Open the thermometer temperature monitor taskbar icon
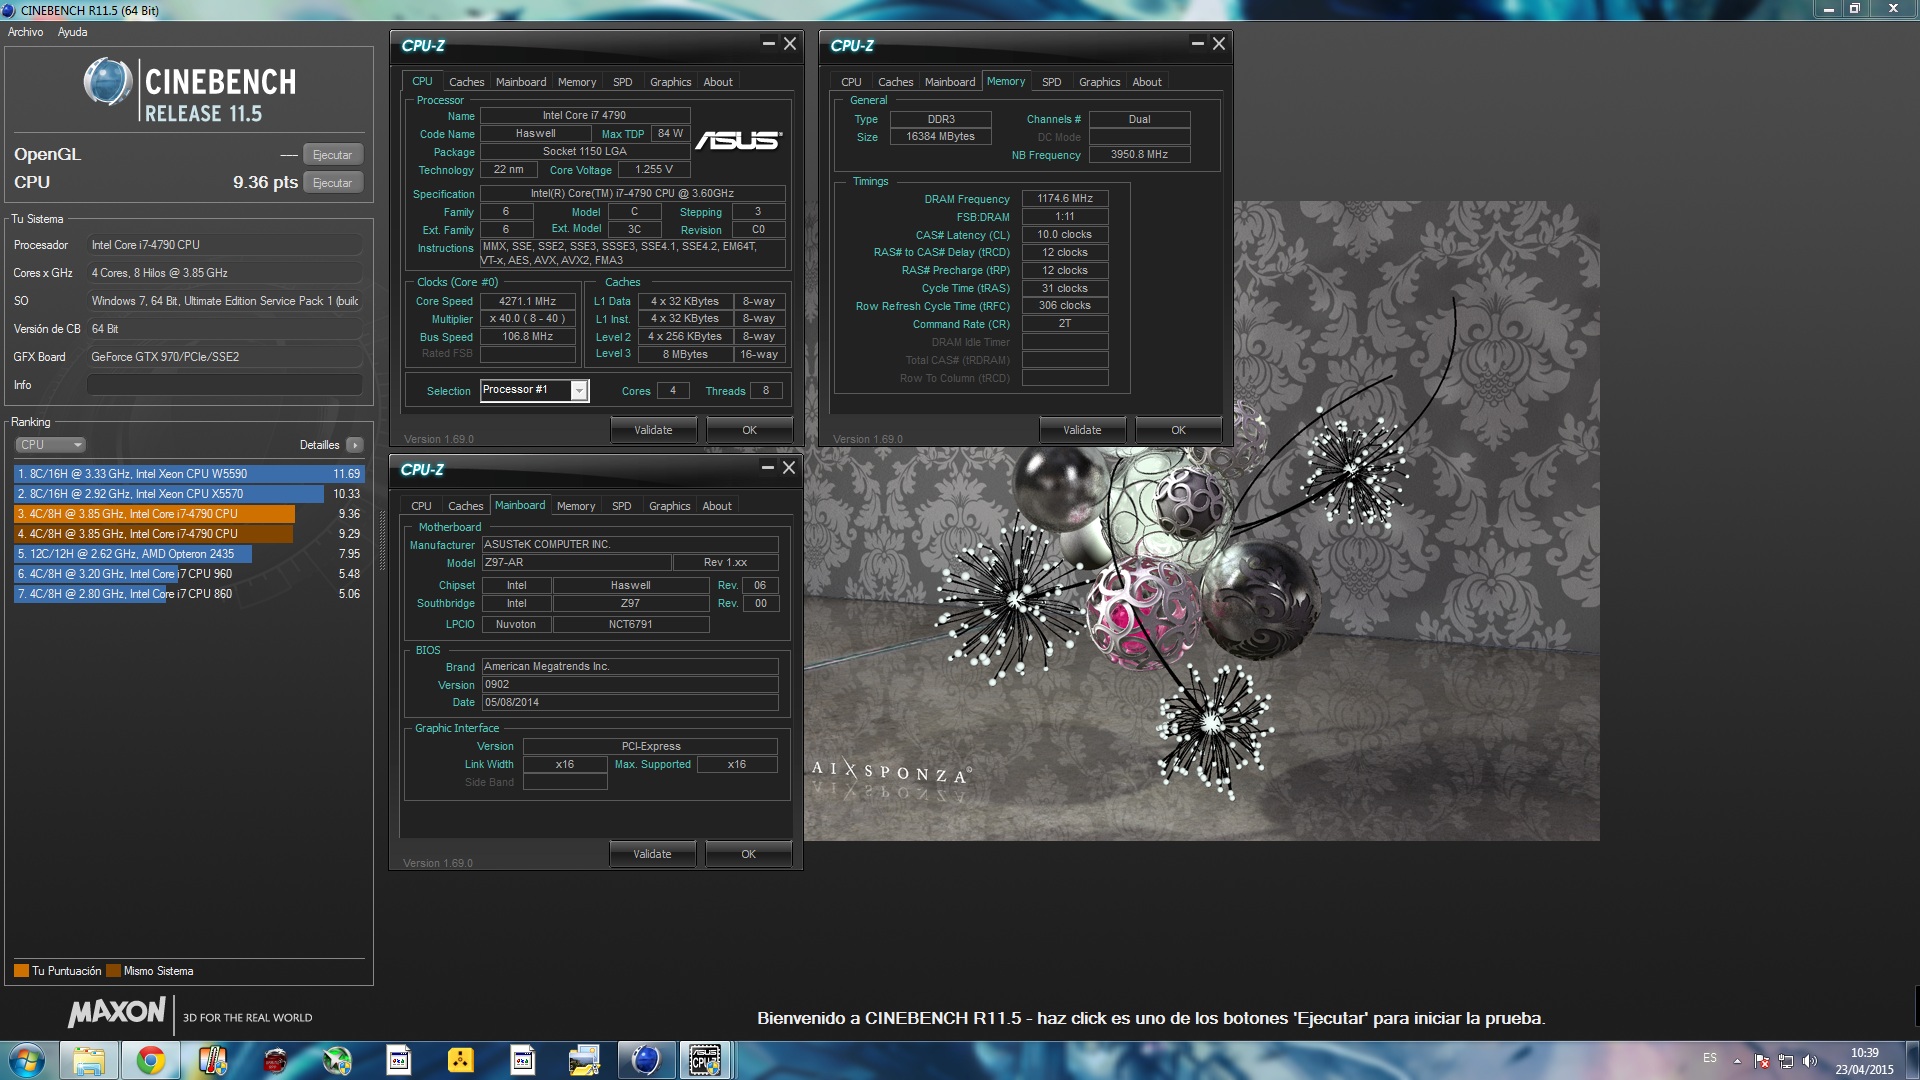The height and width of the screenshot is (1080, 1920). point(213,1060)
